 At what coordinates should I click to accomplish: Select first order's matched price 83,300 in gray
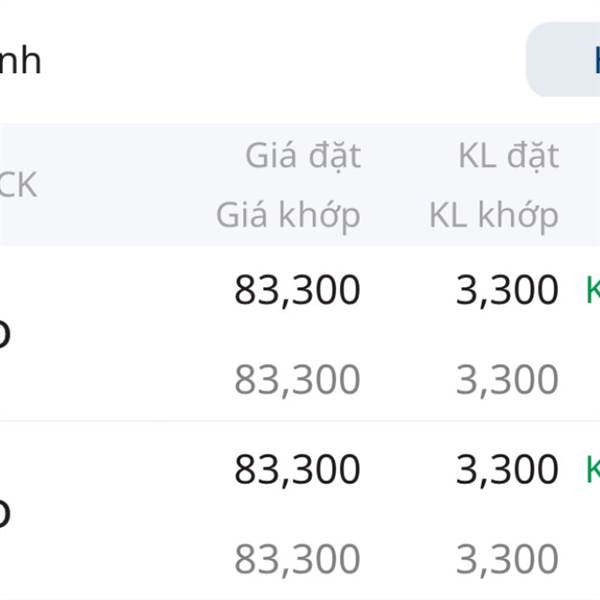coord(297,380)
